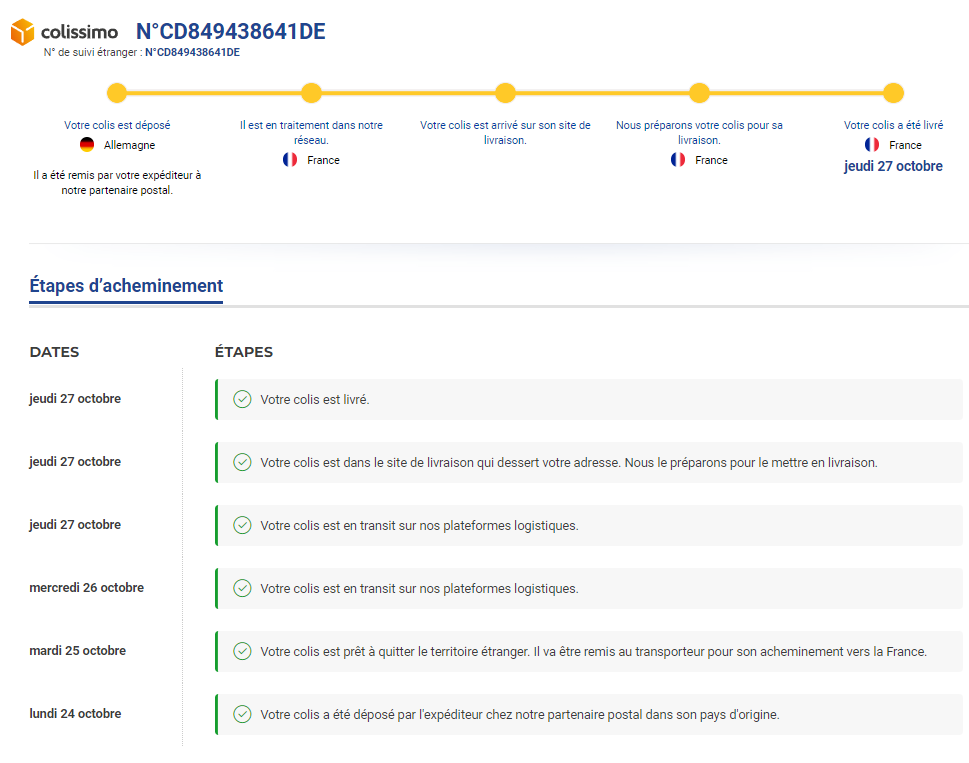Viewport: 969px width, 763px height.
Task: Click the main tracking number N°CD849438641DE heading
Action: tap(230, 32)
